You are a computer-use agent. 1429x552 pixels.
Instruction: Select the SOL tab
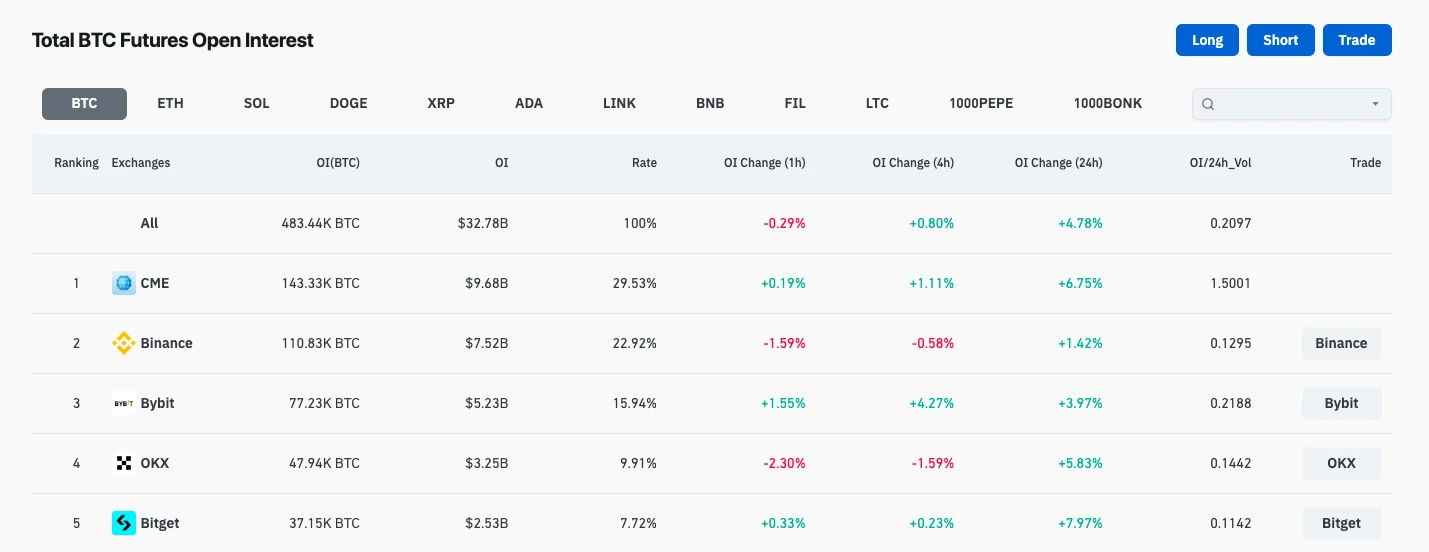[x=256, y=103]
